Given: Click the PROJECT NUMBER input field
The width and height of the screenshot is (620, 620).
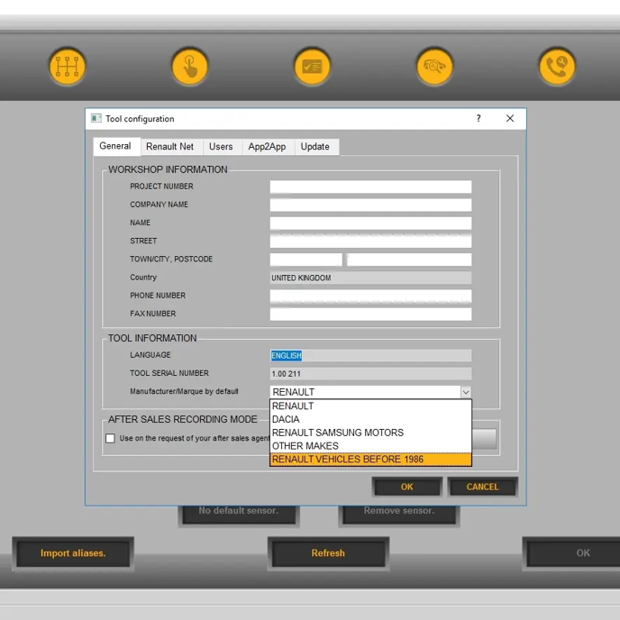Looking at the screenshot, I should coord(370,187).
